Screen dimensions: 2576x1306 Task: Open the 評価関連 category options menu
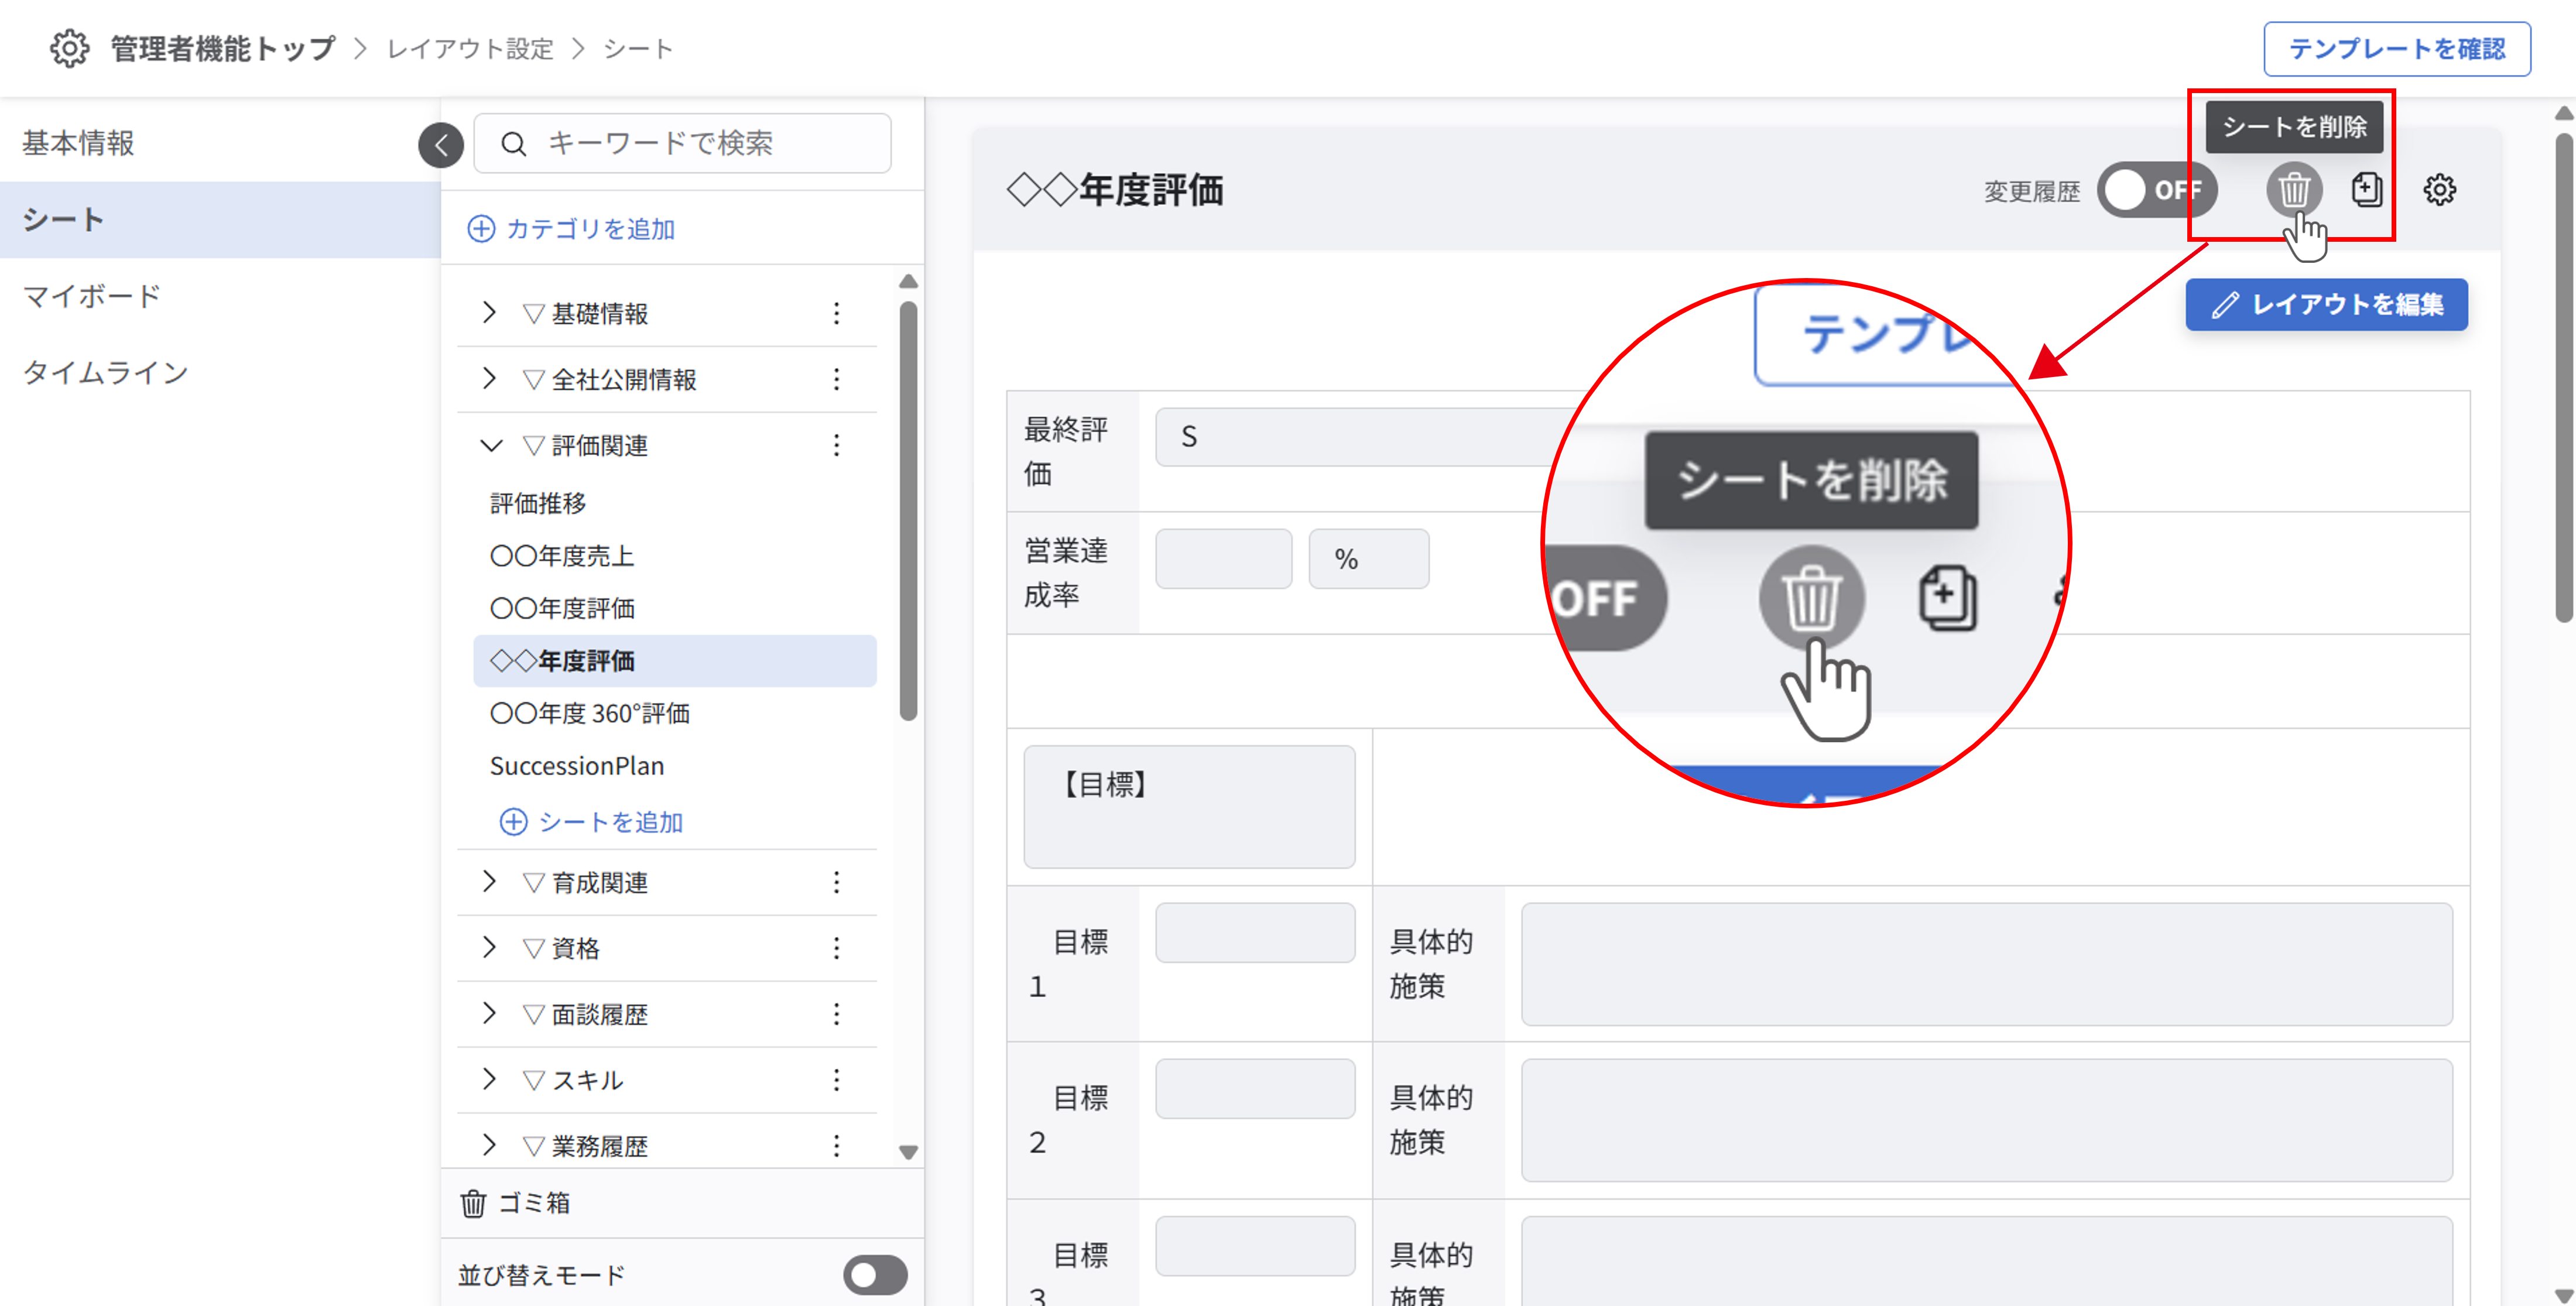click(836, 445)
